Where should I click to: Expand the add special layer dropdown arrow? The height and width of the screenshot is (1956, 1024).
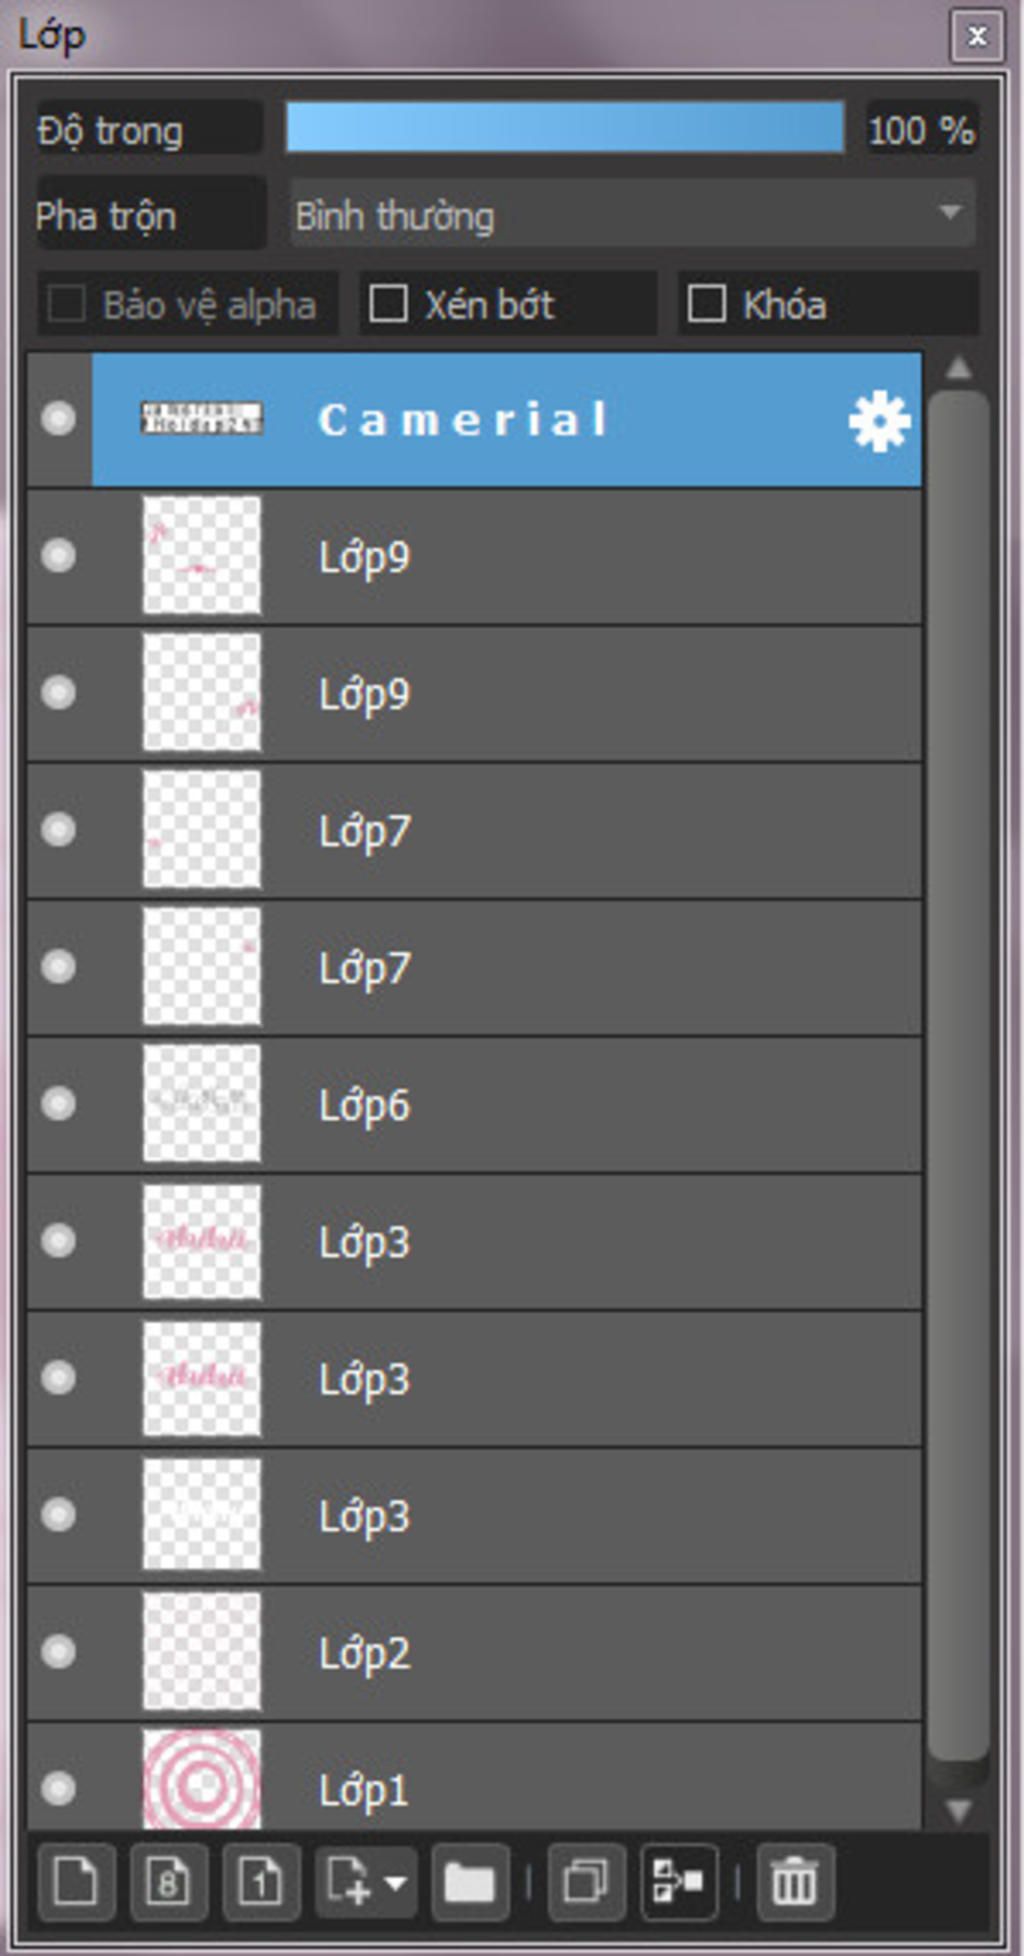point(396,1884)
